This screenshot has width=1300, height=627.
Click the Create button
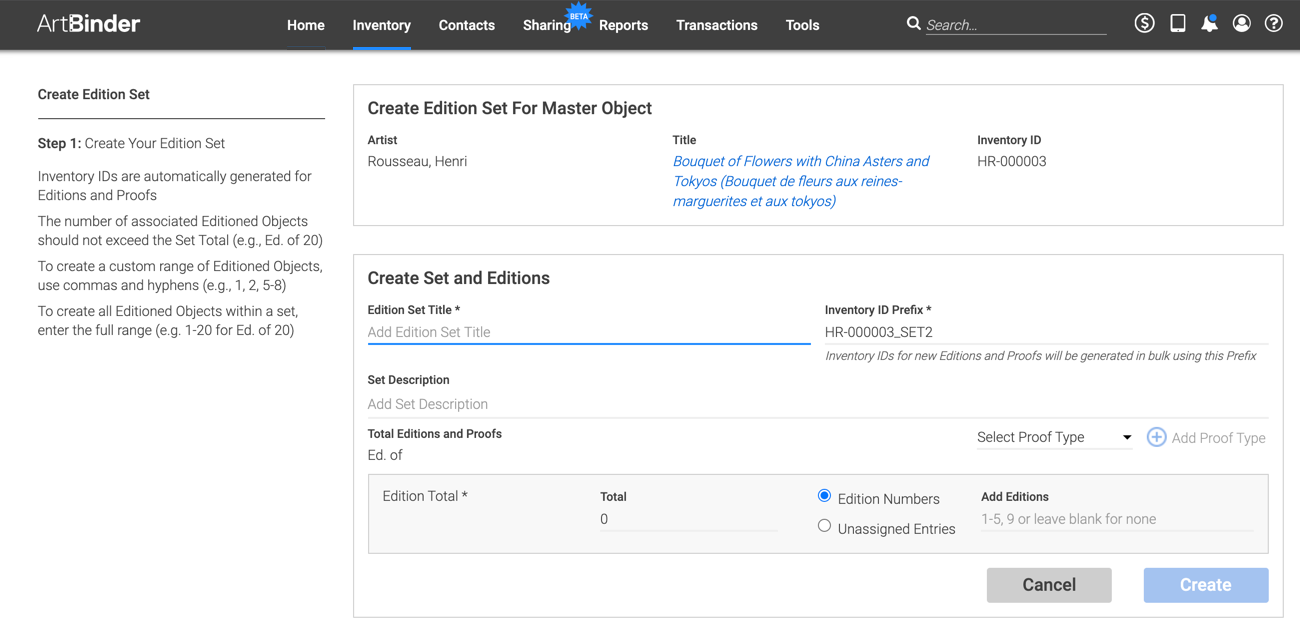pyautogui.click(x=1206, y=585)
